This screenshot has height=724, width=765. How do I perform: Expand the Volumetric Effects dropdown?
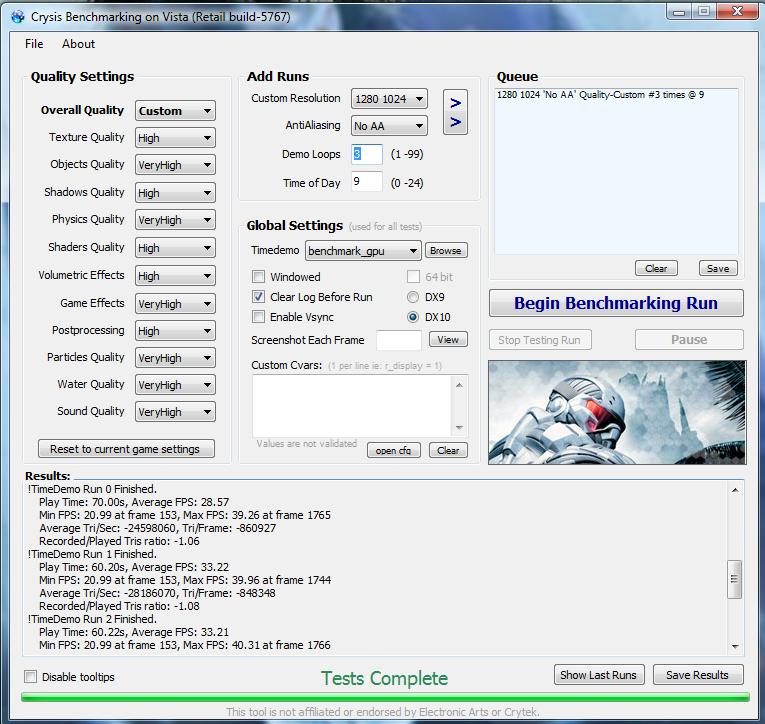tap(175, 276)
